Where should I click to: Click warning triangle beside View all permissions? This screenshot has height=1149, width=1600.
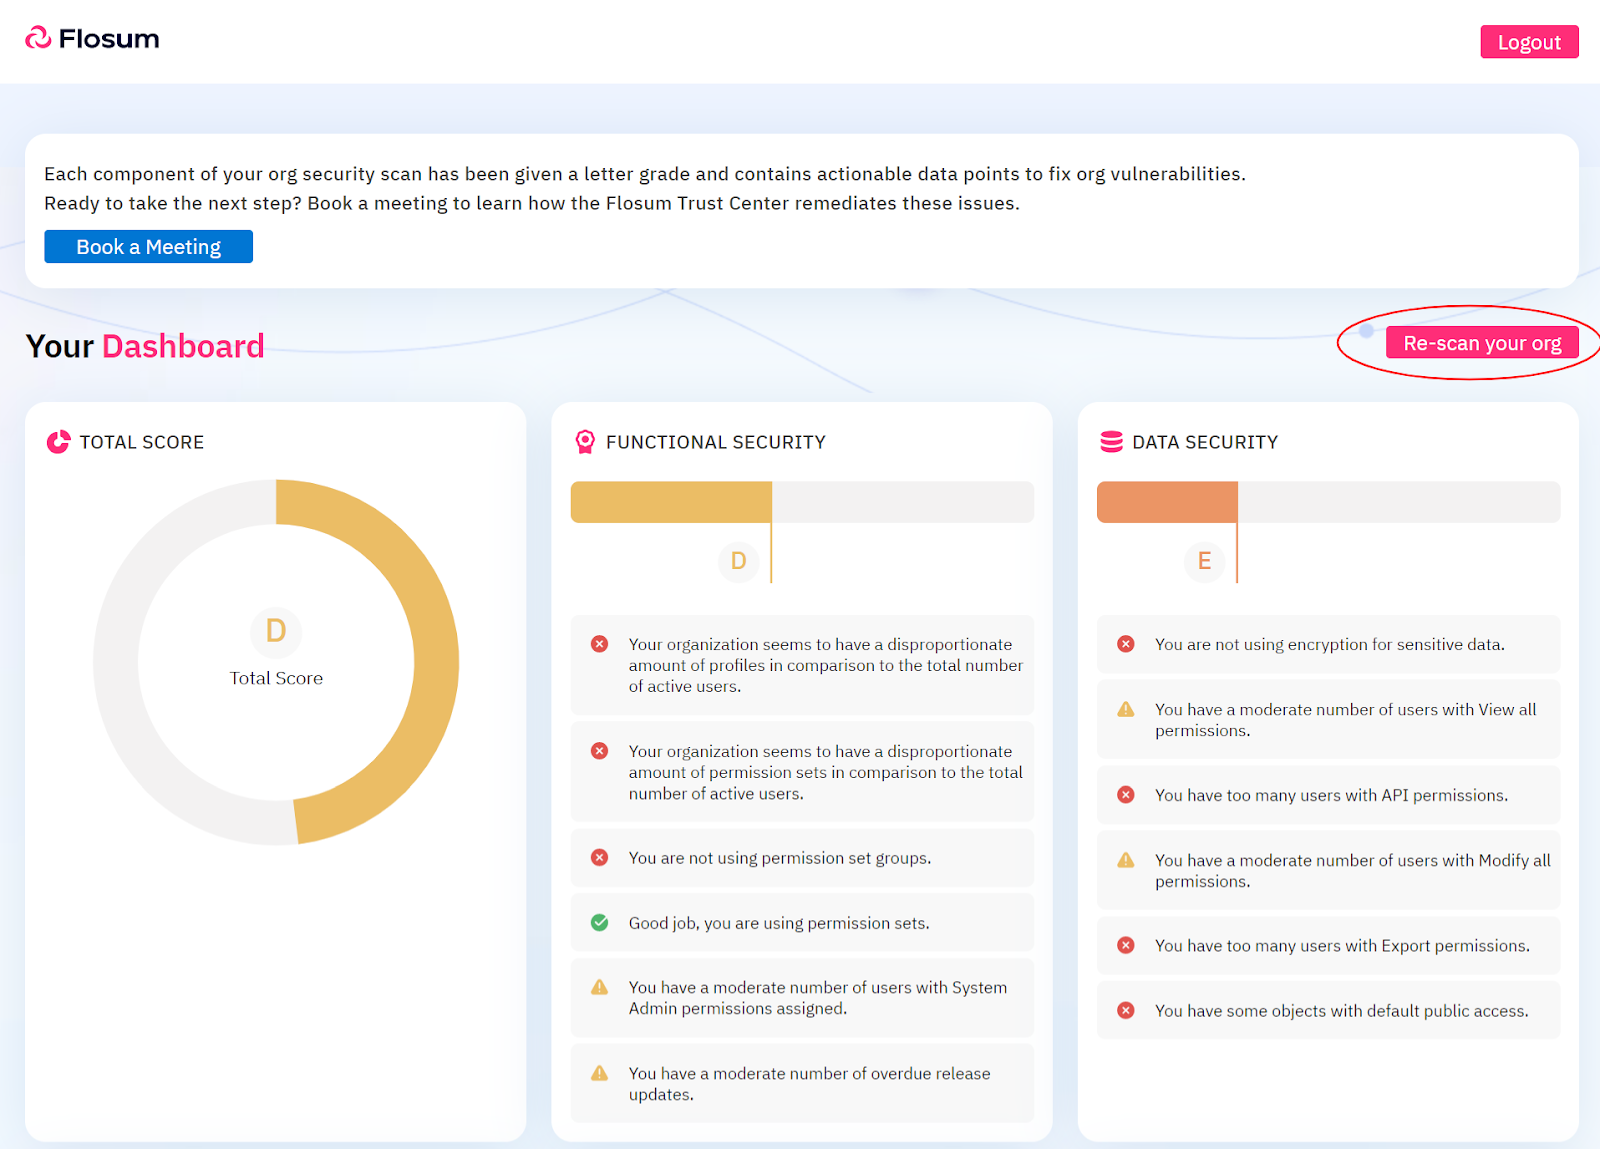click(1126, 710)
